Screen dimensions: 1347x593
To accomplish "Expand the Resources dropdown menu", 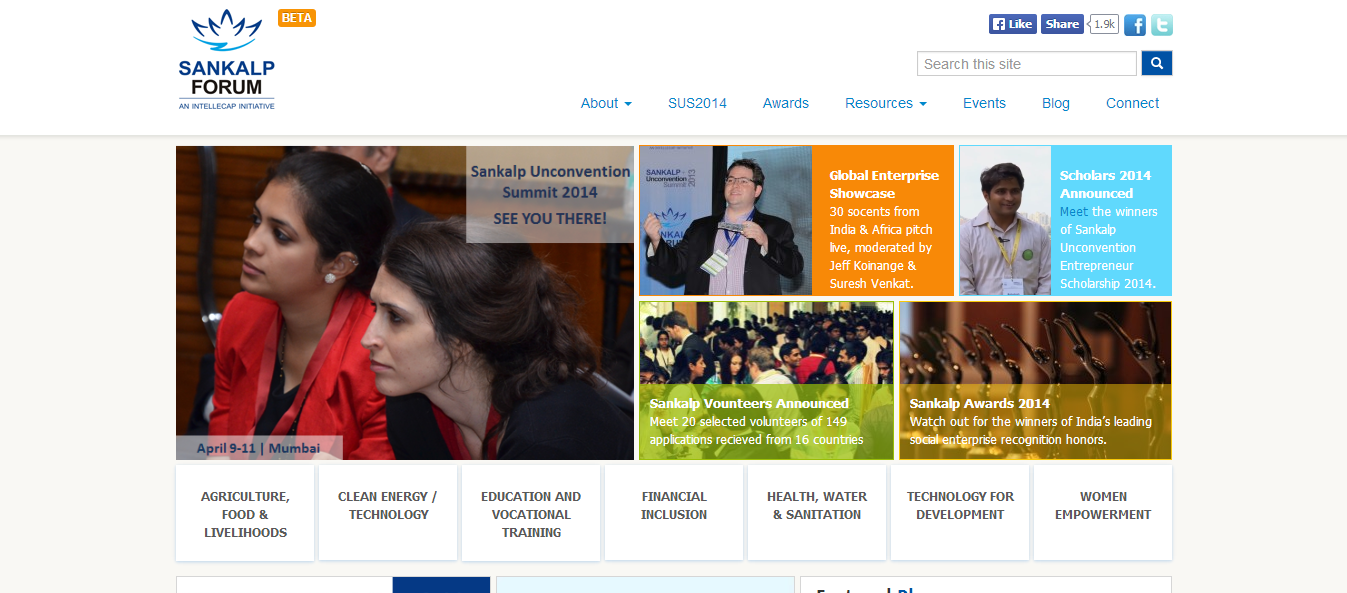I will [x=886, y=103].
